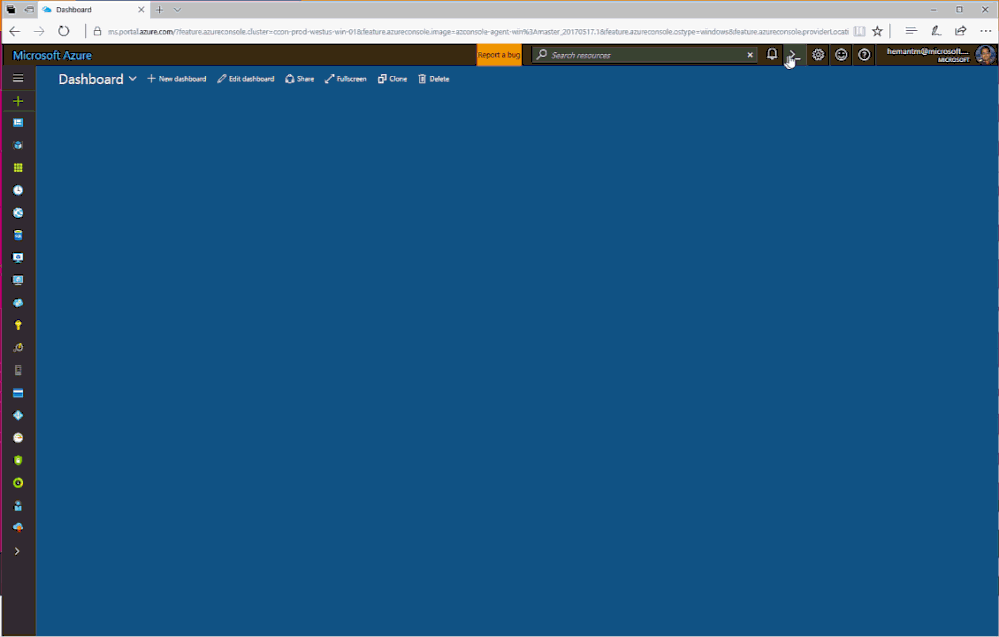Click the user avatar photo
This screenshot has width=999, height=637.
point(986,54)
